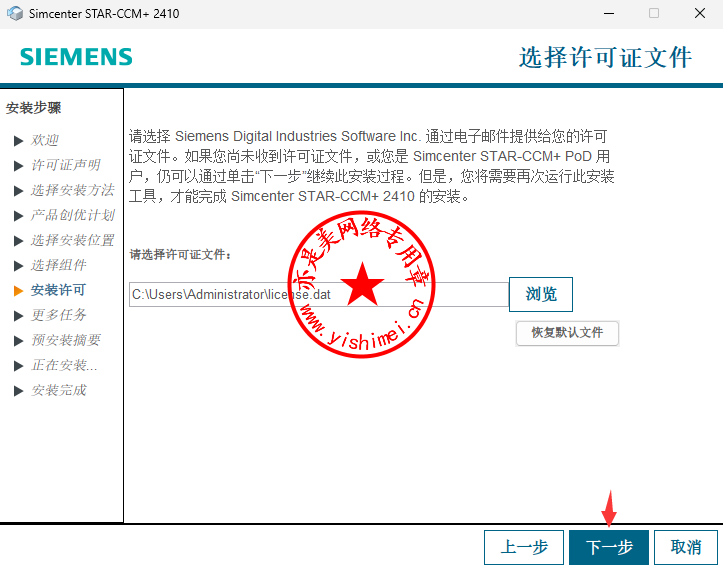This screenshot has width=723, height=570.
Task: Close the installer window
Action: (x=699, y=13)
